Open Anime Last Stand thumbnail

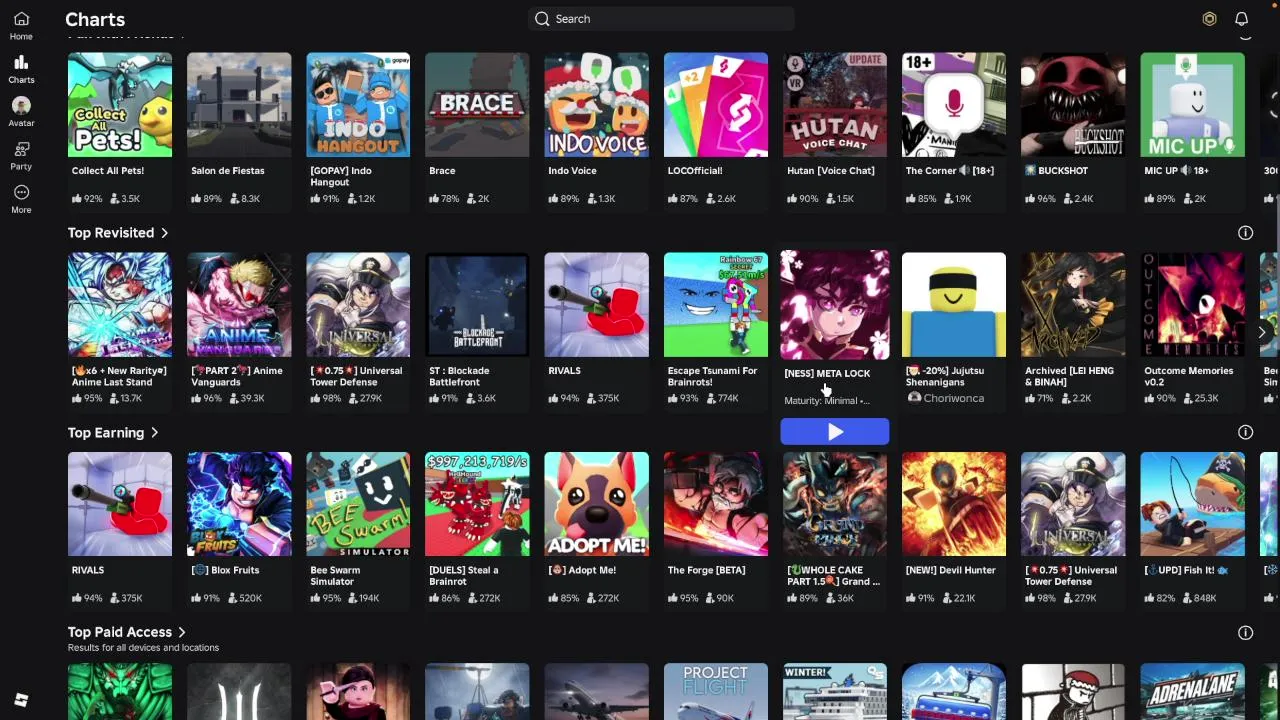[x=120, y=305]
